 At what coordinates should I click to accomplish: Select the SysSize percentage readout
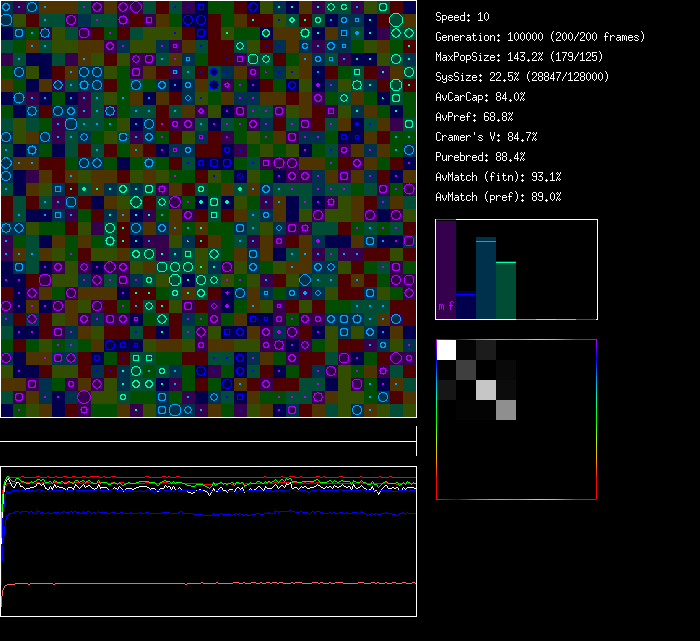520,77
